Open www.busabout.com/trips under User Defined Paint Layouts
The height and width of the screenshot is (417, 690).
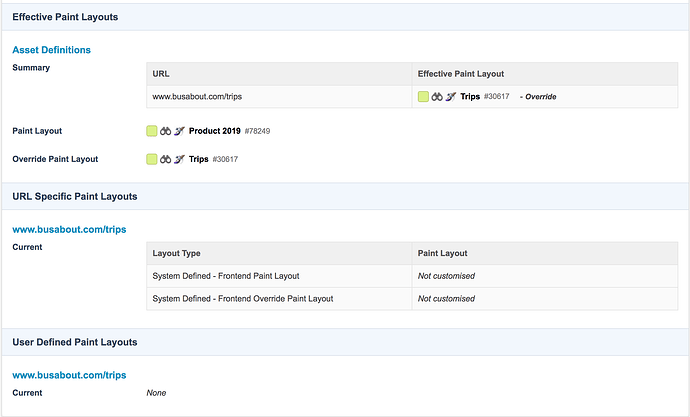[x=69, y=375]
